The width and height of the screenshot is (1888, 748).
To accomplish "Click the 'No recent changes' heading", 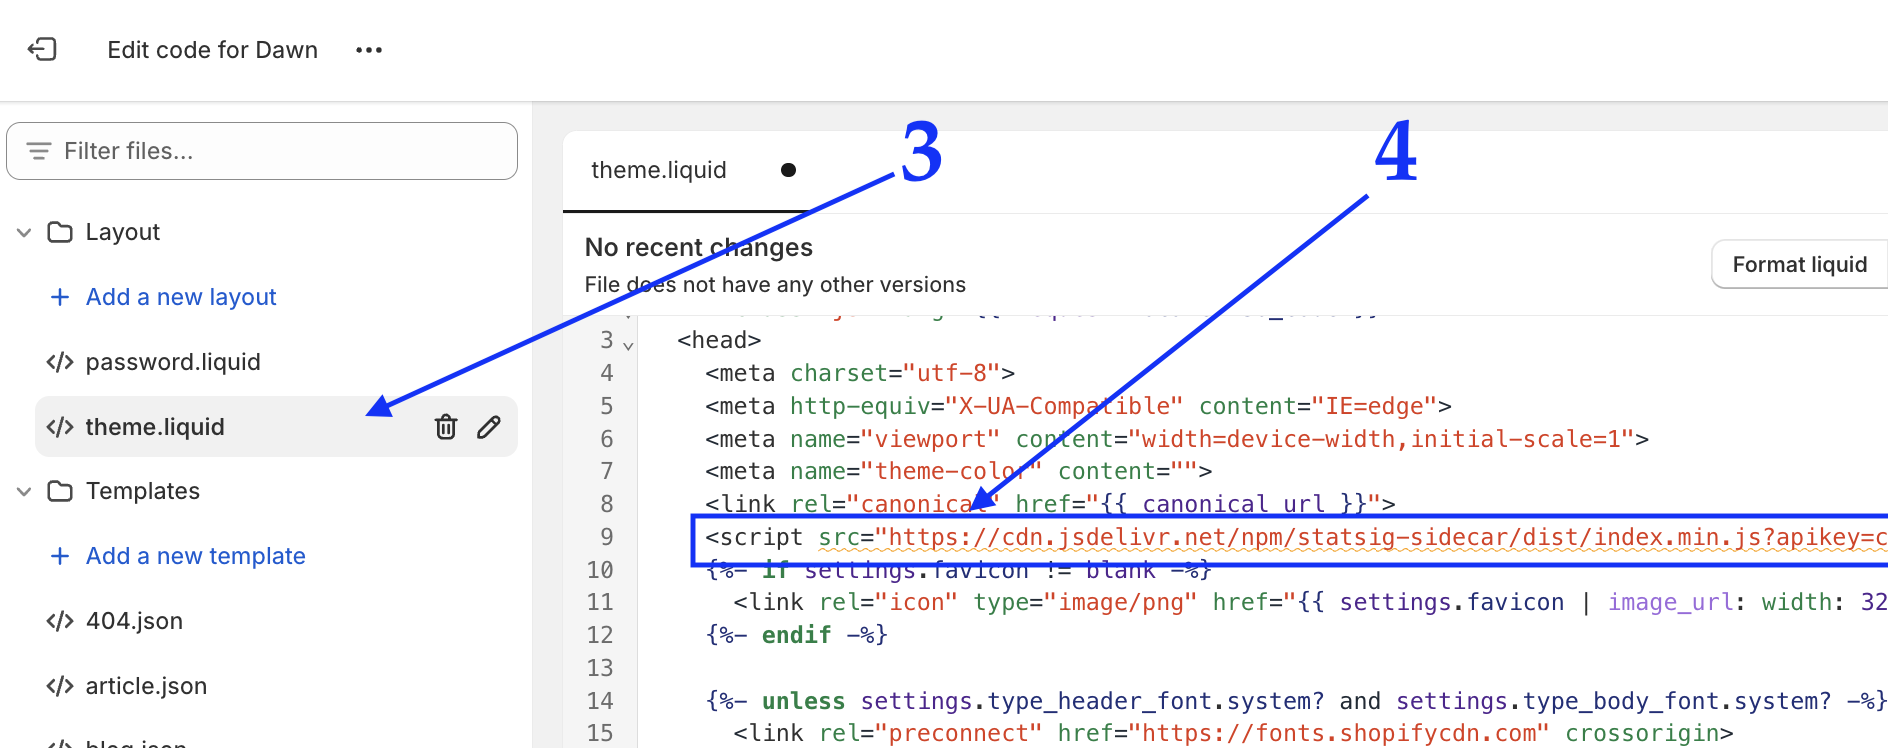I will [x=699, y=247].
